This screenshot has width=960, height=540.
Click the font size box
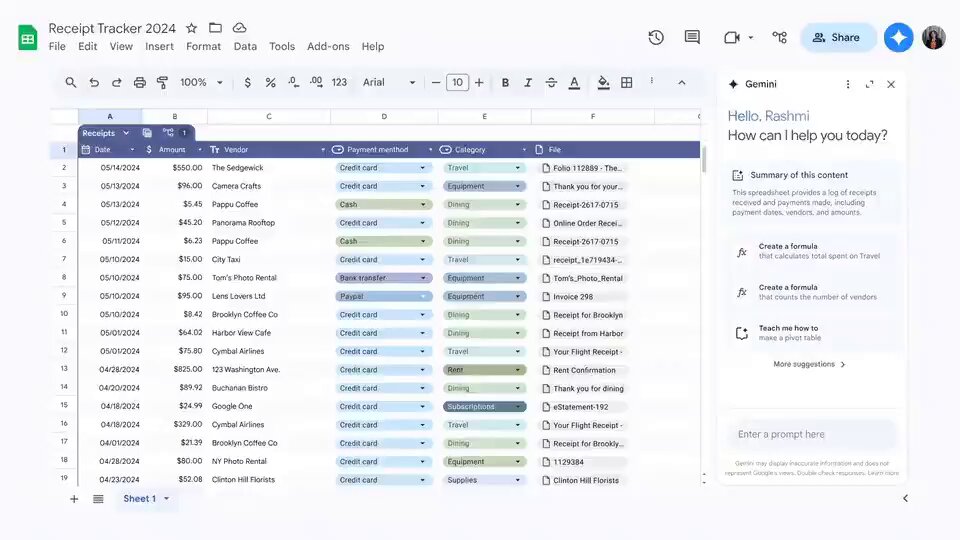[x=457, y=83]
